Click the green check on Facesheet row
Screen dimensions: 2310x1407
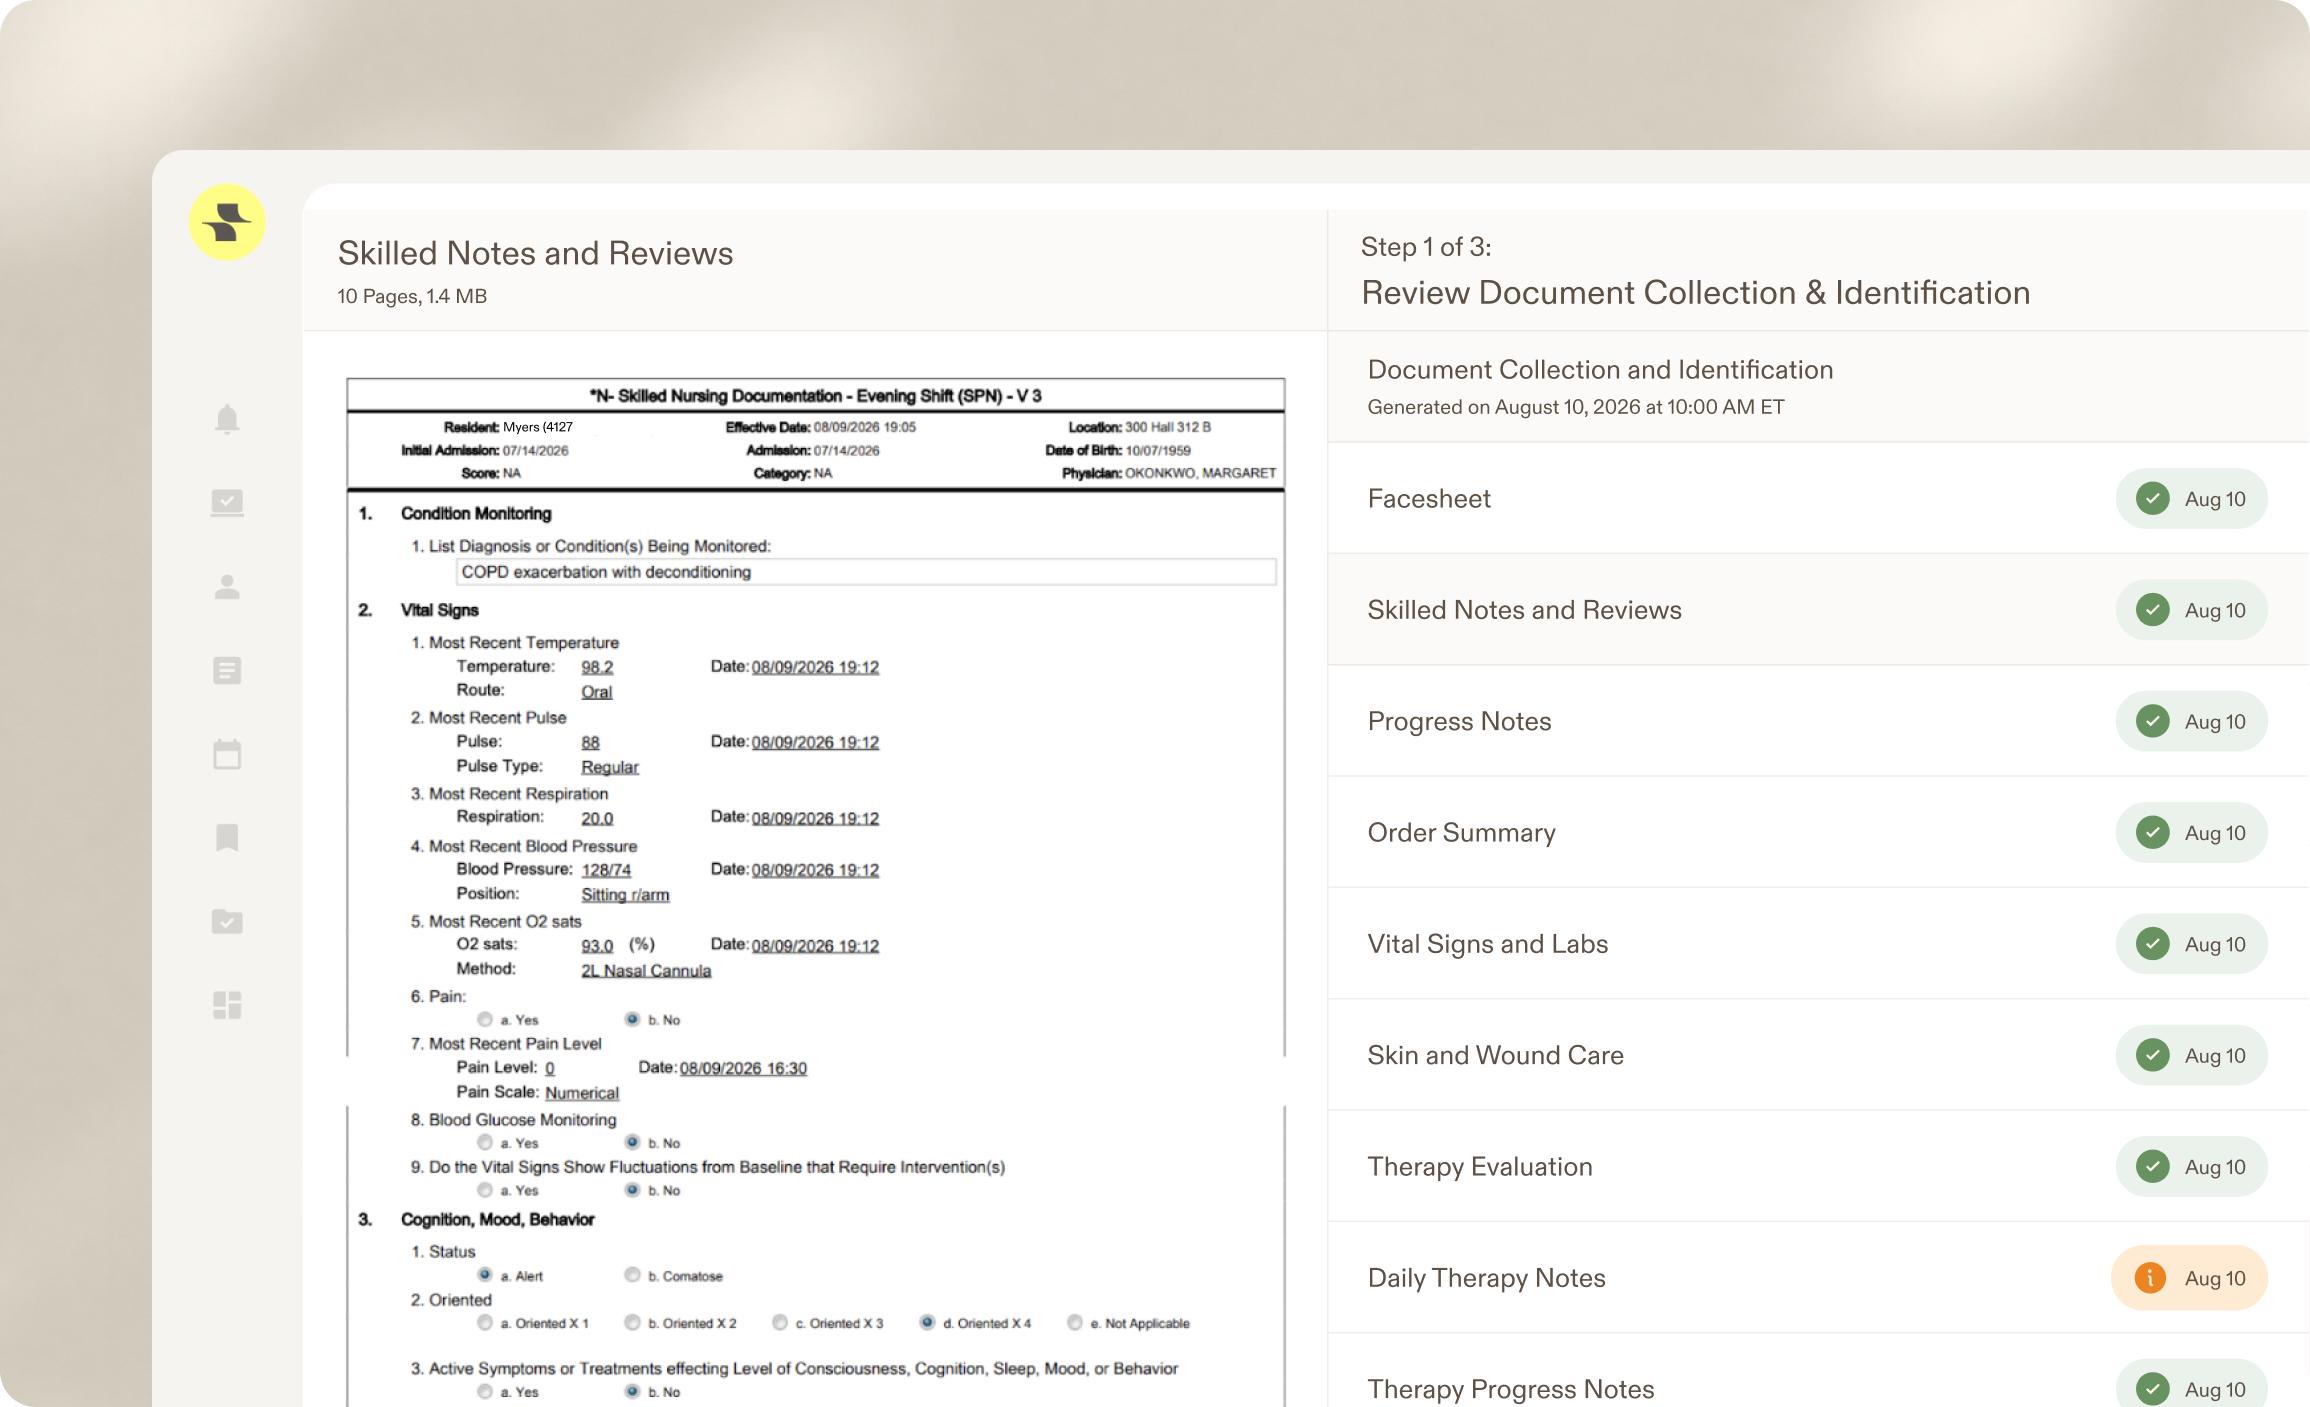[x=2152, y=498]
